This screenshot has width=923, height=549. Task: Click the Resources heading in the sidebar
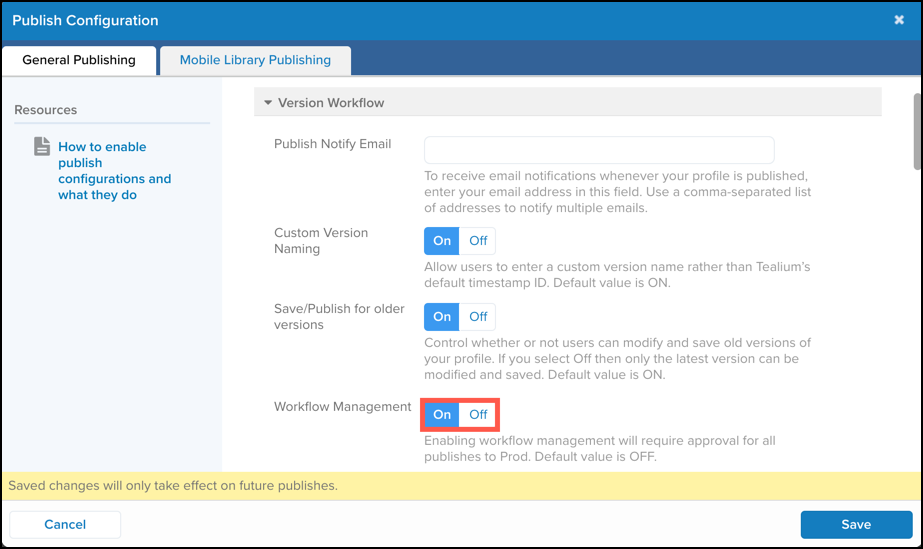(46, 110)
